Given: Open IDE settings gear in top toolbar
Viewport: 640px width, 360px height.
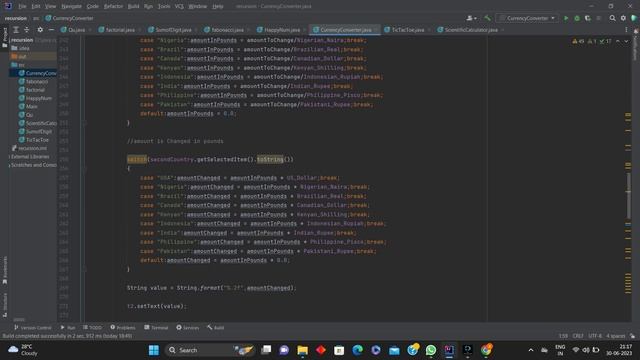Looking at the screenshot, I should [623, 18].
